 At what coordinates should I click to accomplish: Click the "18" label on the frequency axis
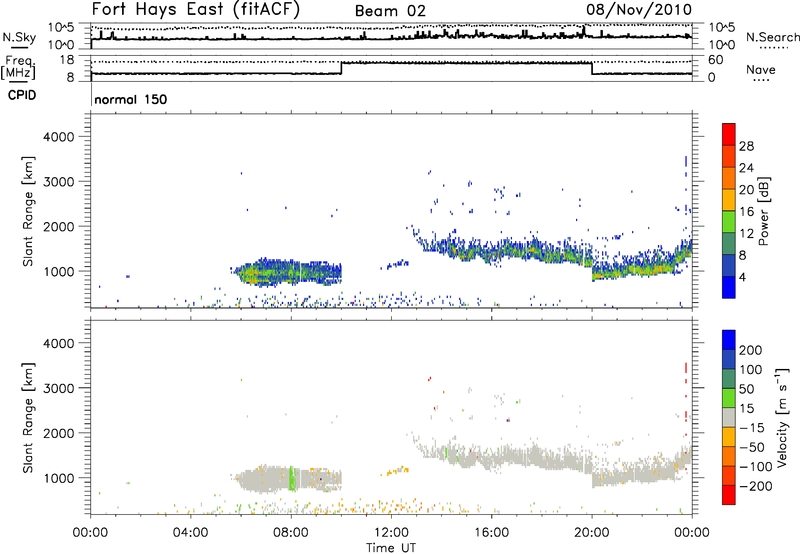pyautogui.click(x=67, y=60)
